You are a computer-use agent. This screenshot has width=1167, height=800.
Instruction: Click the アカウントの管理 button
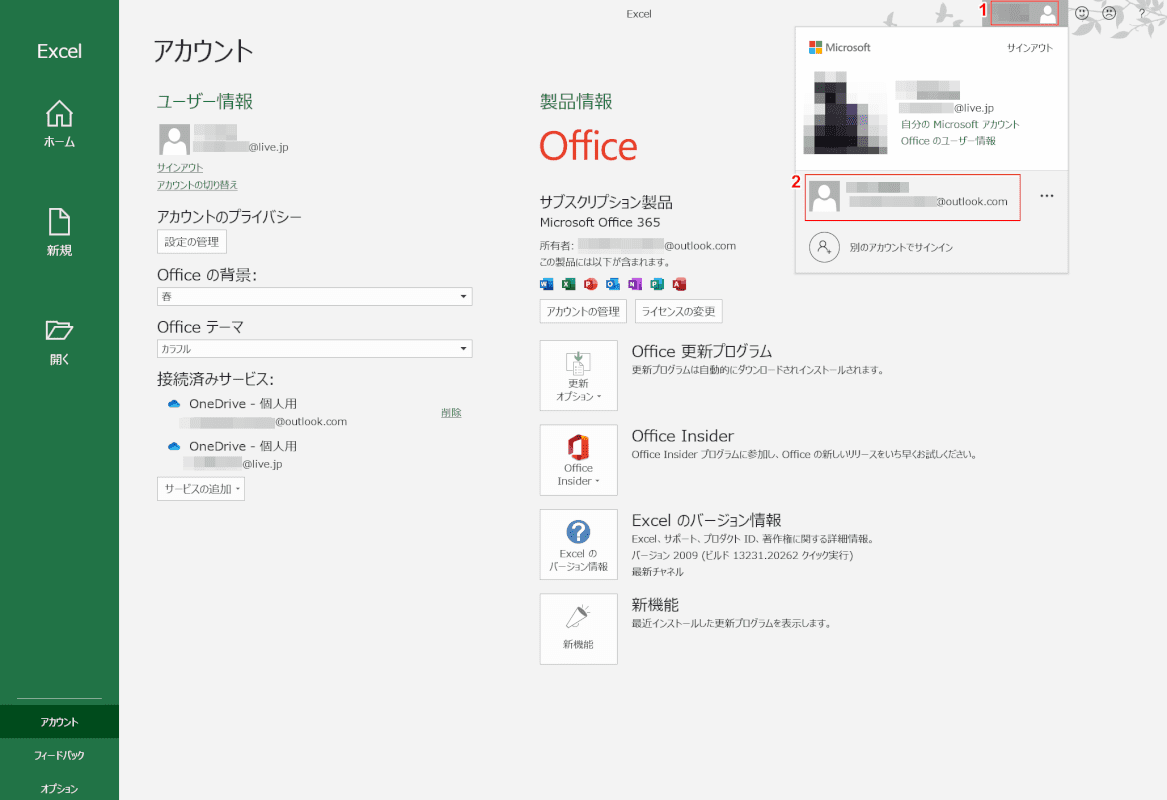[583, 311]
